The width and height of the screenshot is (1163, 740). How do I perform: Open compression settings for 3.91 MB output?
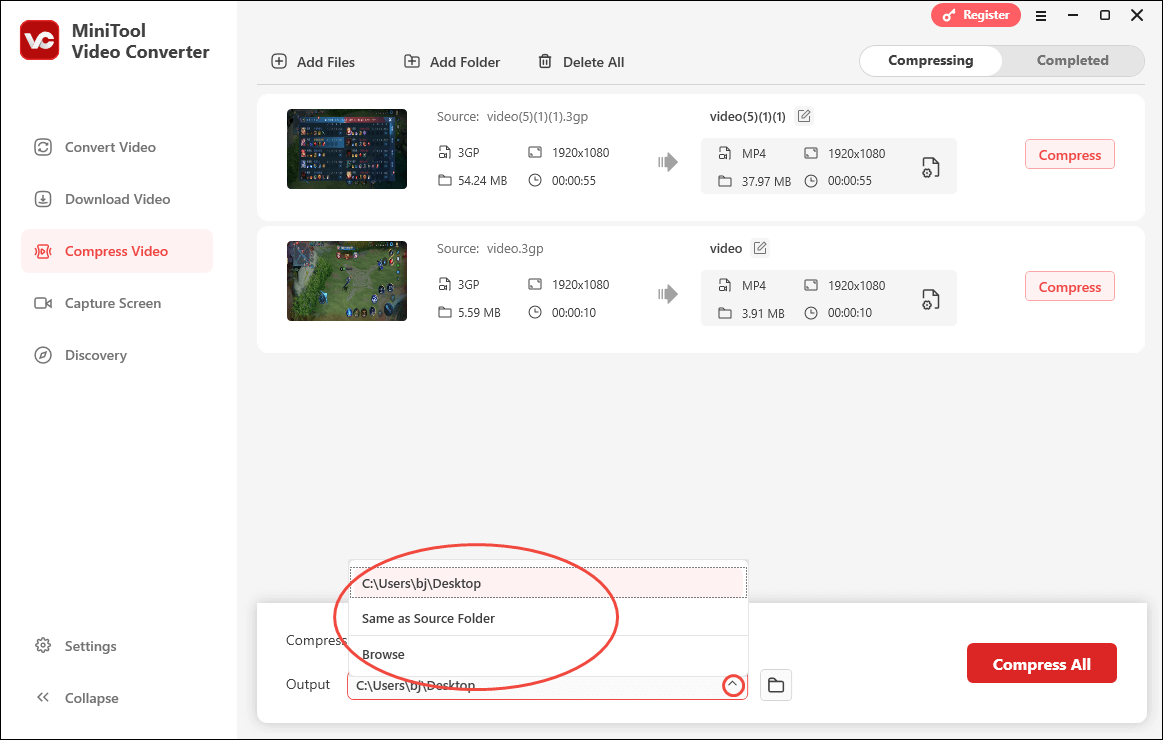pos(930,299)
